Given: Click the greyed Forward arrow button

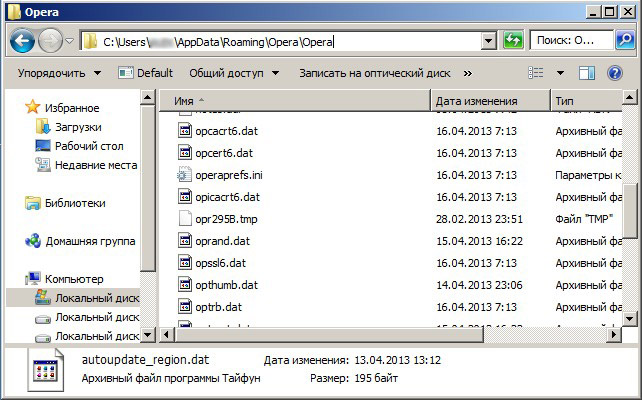Looking at the screenshot, I should point(50,41).
